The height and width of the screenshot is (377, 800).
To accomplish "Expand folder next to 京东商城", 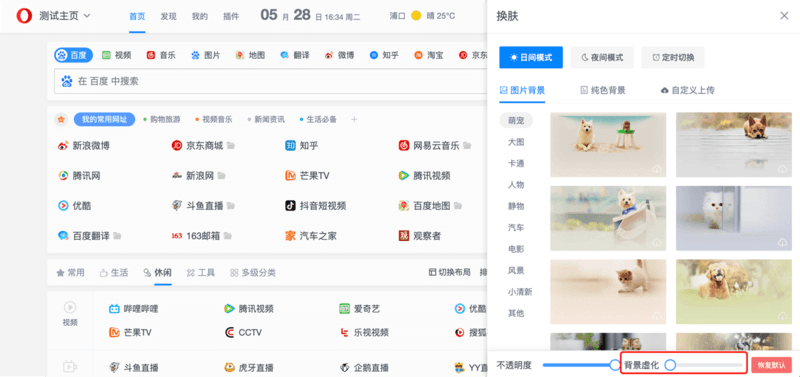I will pyautogui.click(x=231, y=146).
